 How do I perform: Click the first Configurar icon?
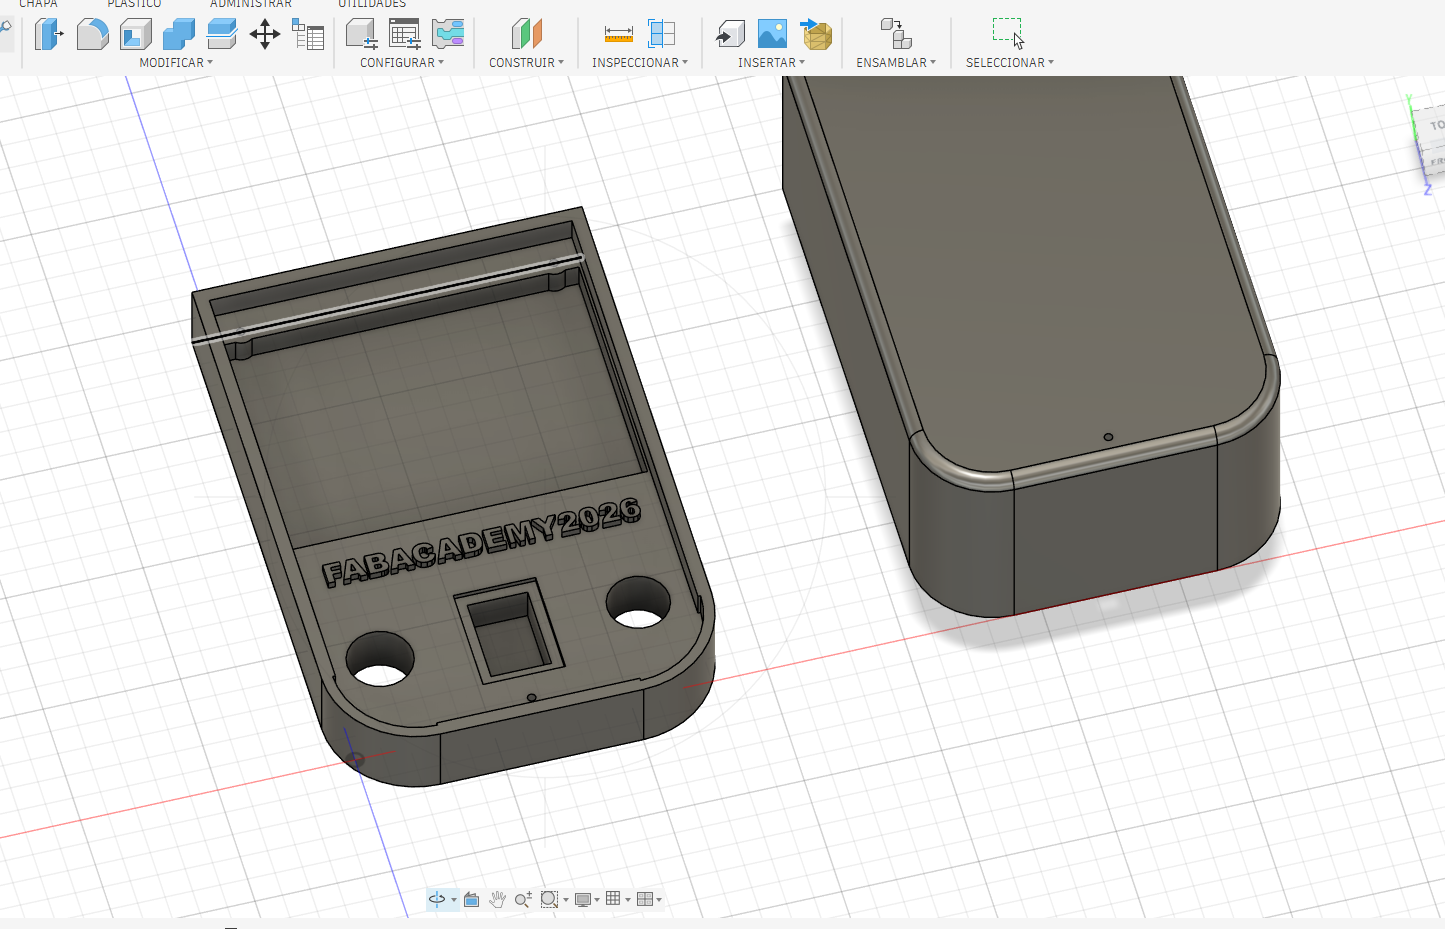361,34
